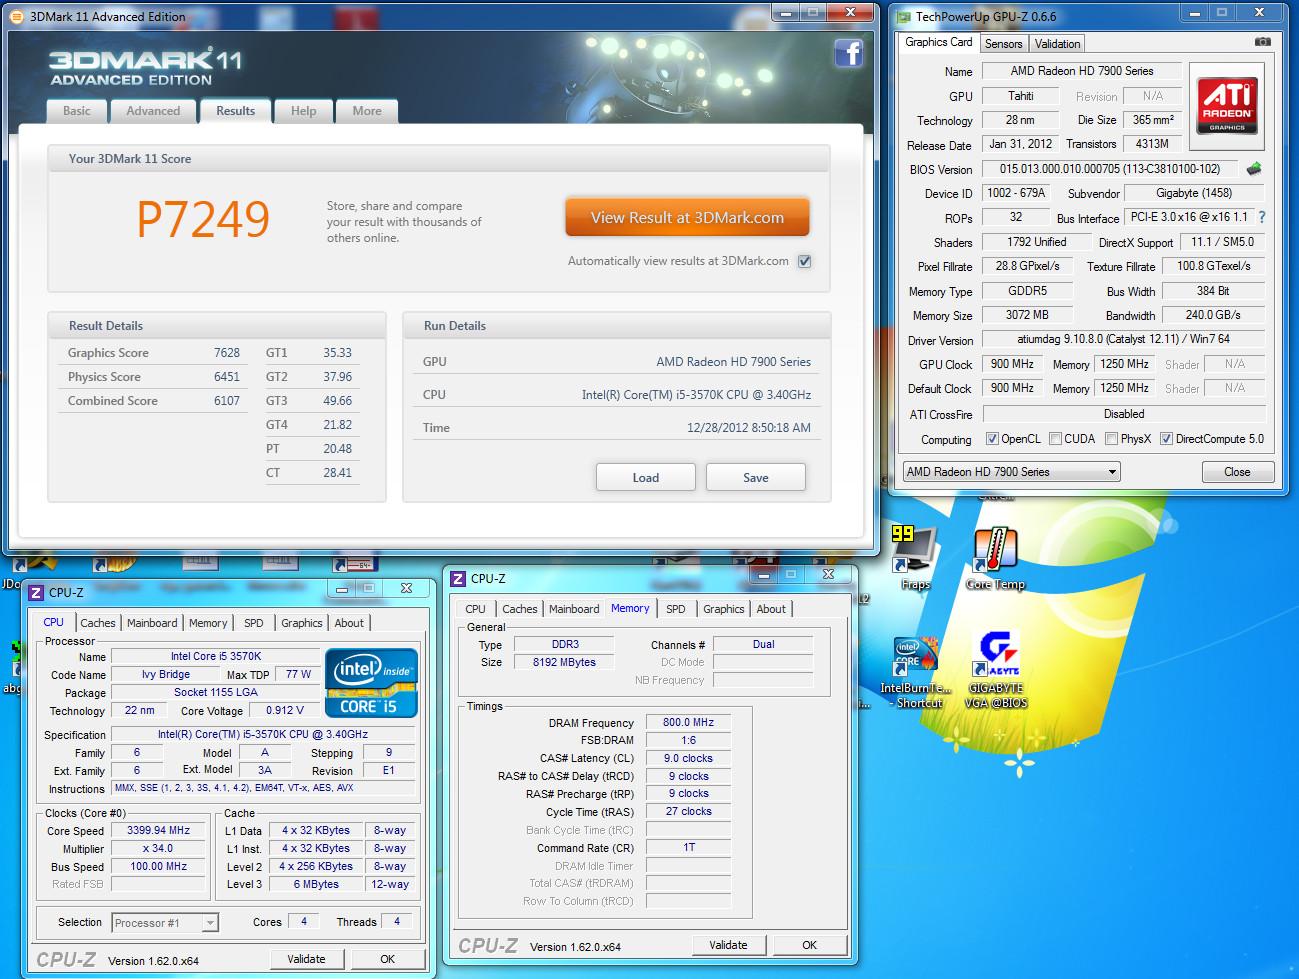Click the Memory Size 3072 MB field

tap(1027, 315)
